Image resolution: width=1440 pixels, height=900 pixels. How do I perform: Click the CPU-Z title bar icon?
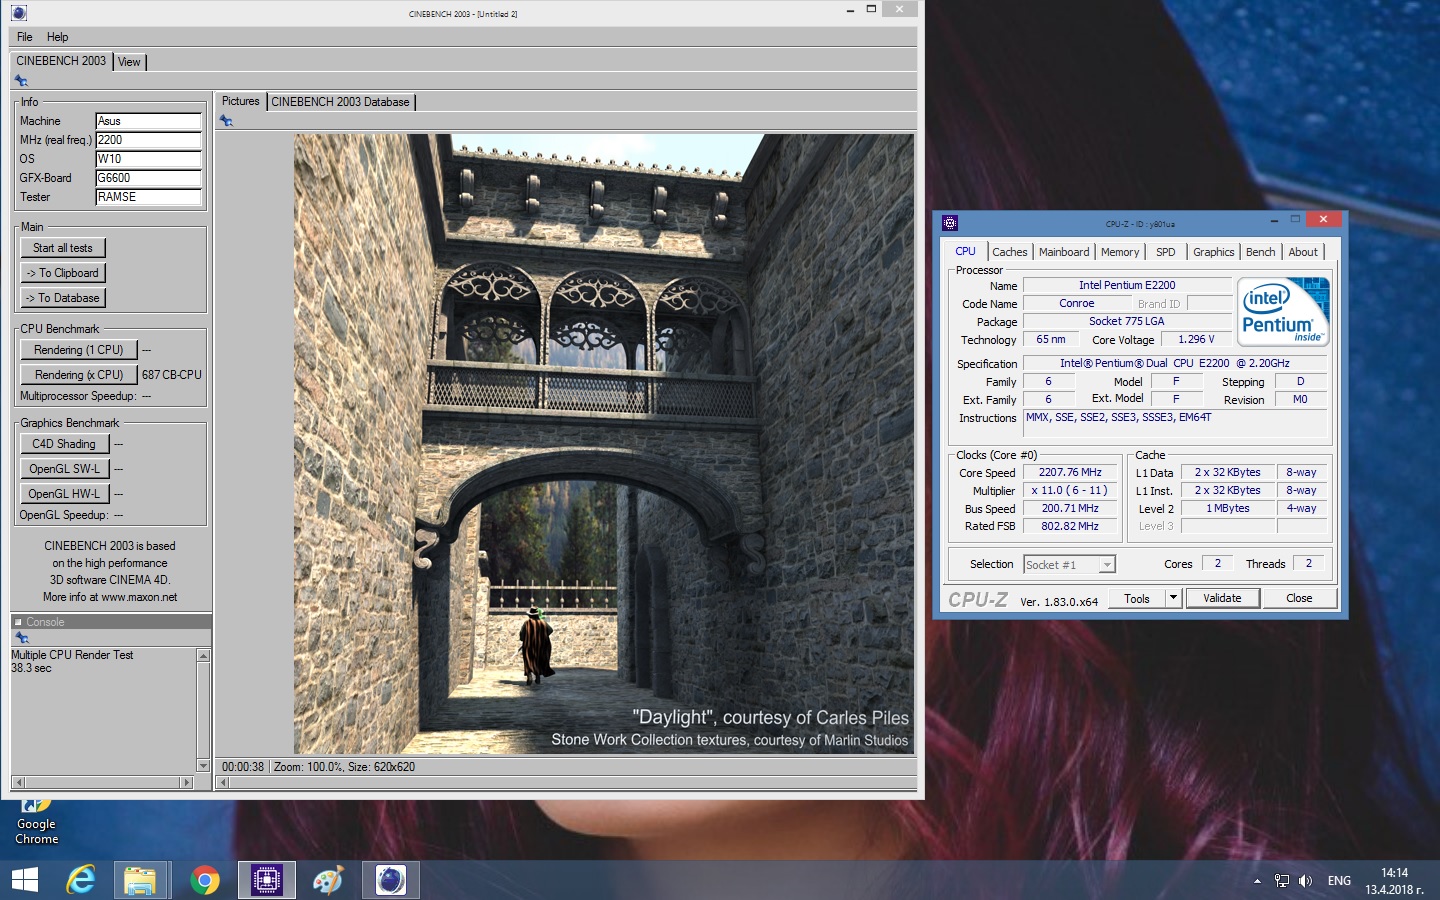click(x=950, y=223)
